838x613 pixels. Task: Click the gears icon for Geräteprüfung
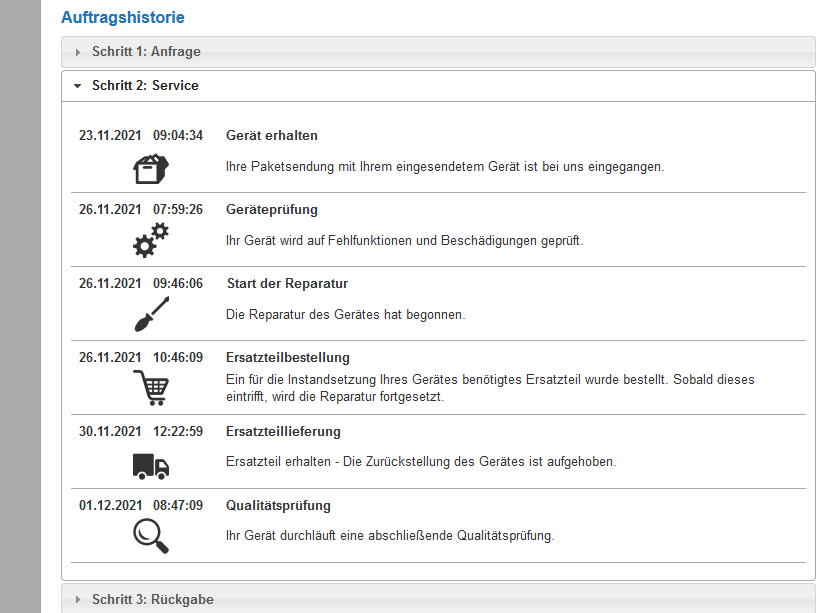[151, 240]
